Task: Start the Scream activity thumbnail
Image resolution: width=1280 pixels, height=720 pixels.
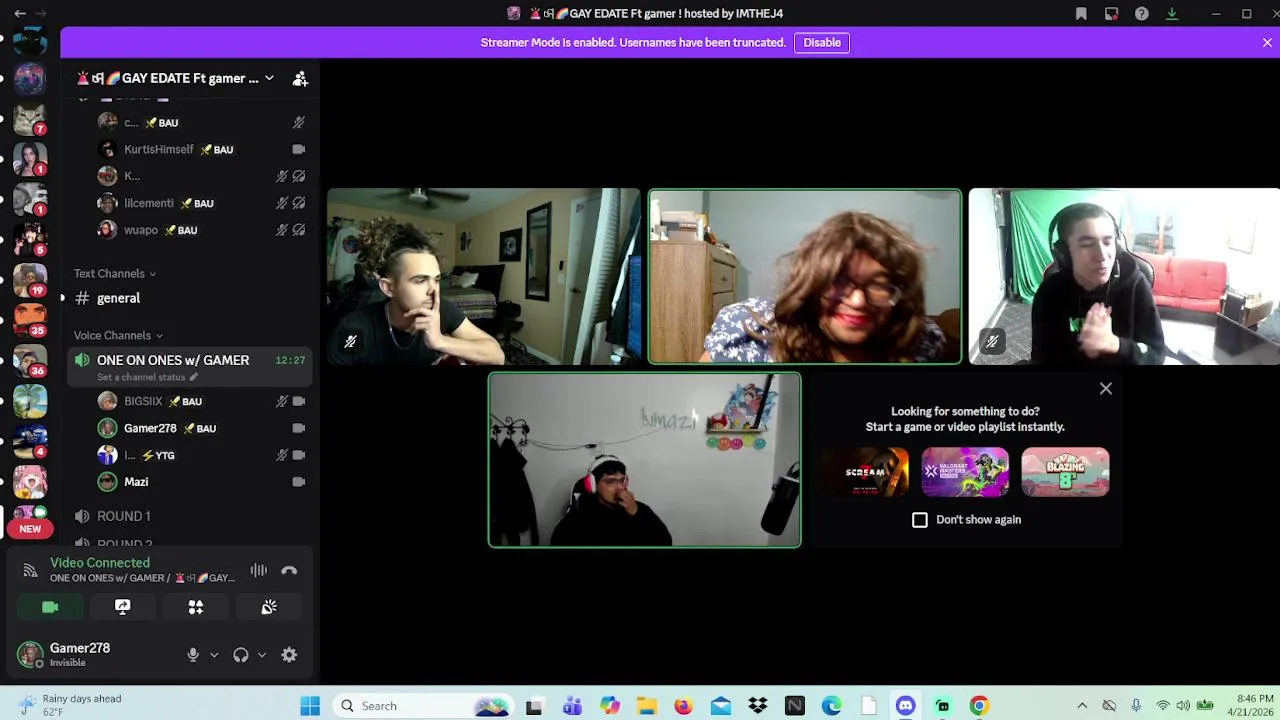Action: coord(865,472)
